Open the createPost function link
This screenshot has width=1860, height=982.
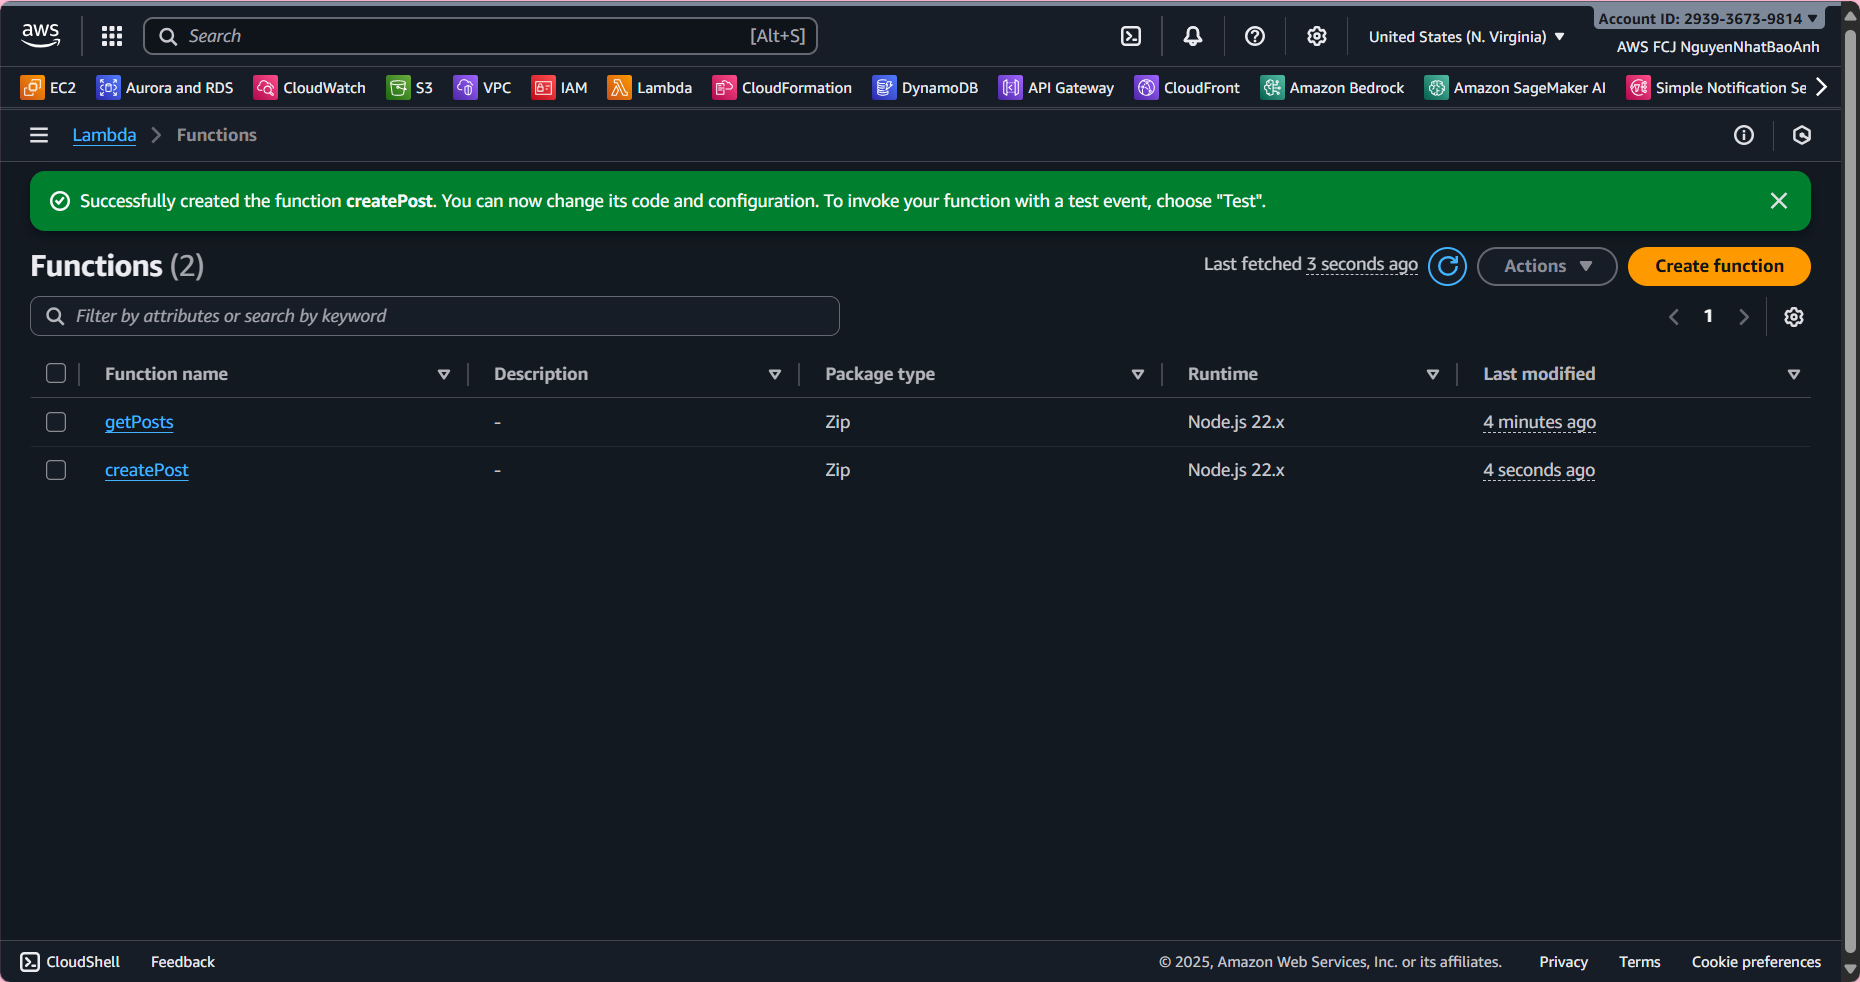point(146,470)
